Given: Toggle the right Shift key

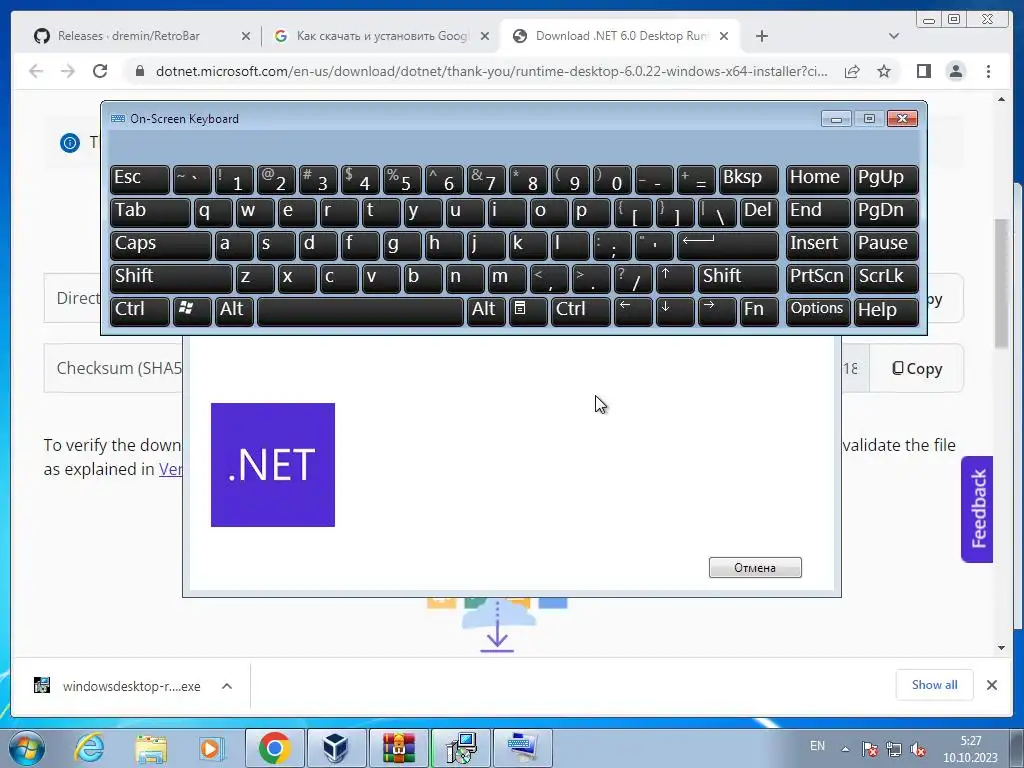Looking at the screenshot, I should coord(738,278).
